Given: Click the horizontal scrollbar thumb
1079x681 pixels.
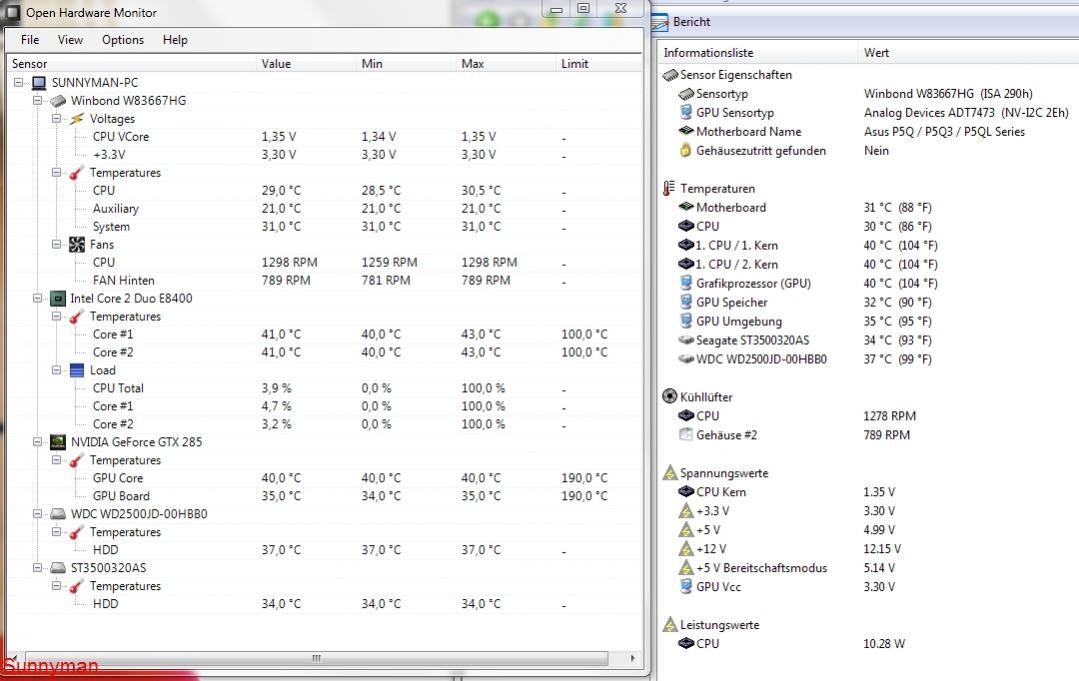Looking at the screenshot, I should 317,658.
